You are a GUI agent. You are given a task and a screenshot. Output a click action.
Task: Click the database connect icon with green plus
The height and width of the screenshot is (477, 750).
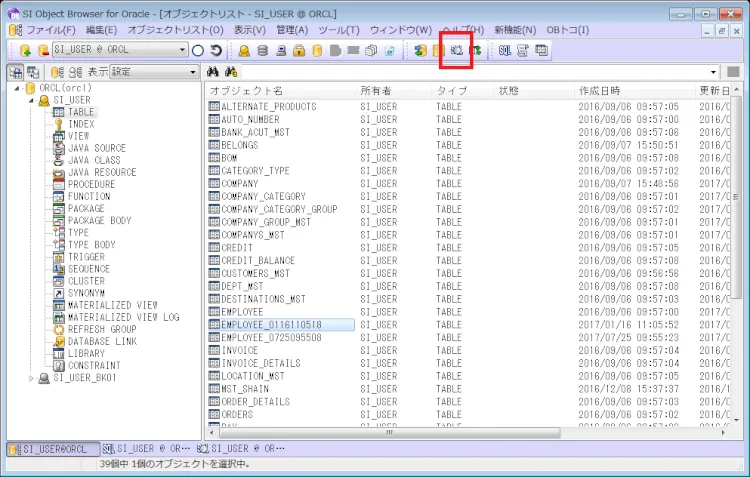point(25,50)
